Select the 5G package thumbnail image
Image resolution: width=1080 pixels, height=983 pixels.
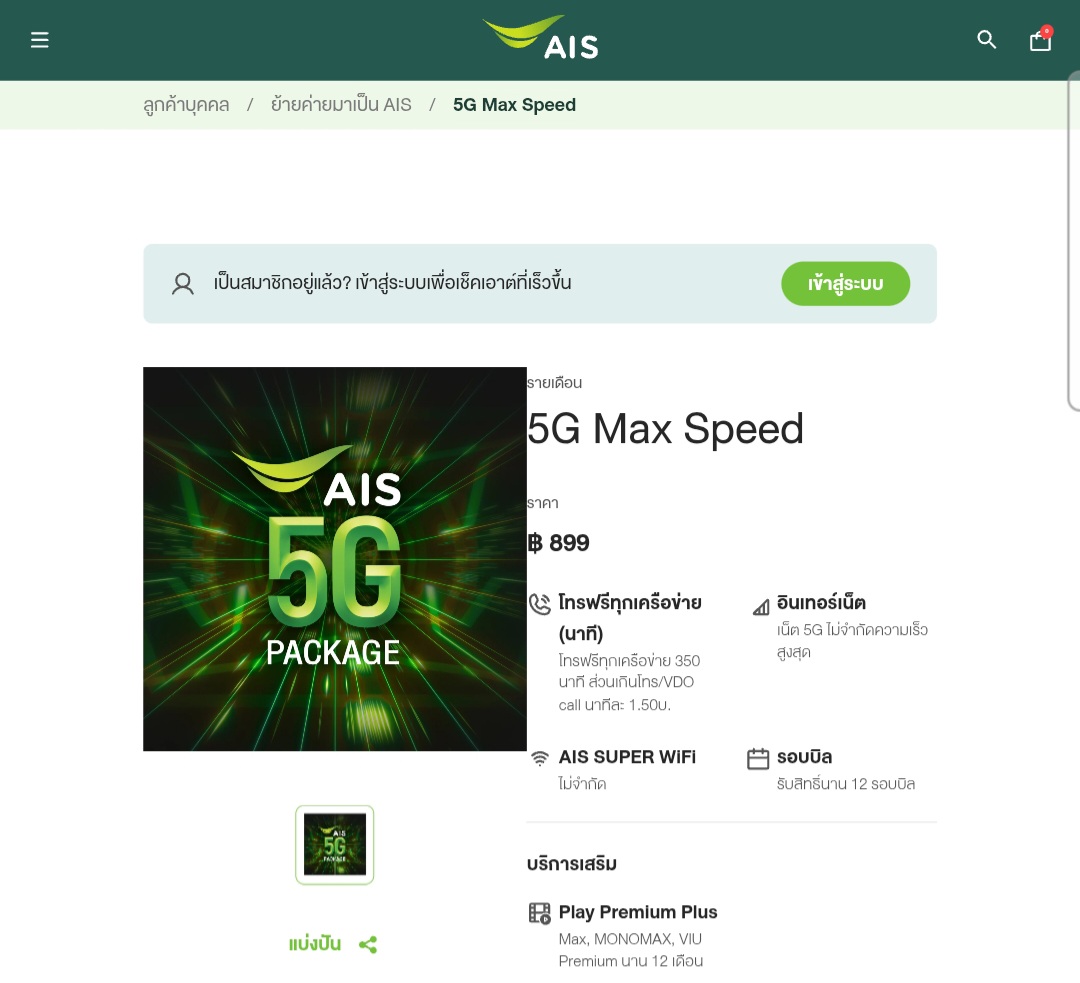(x=335, y=845)
